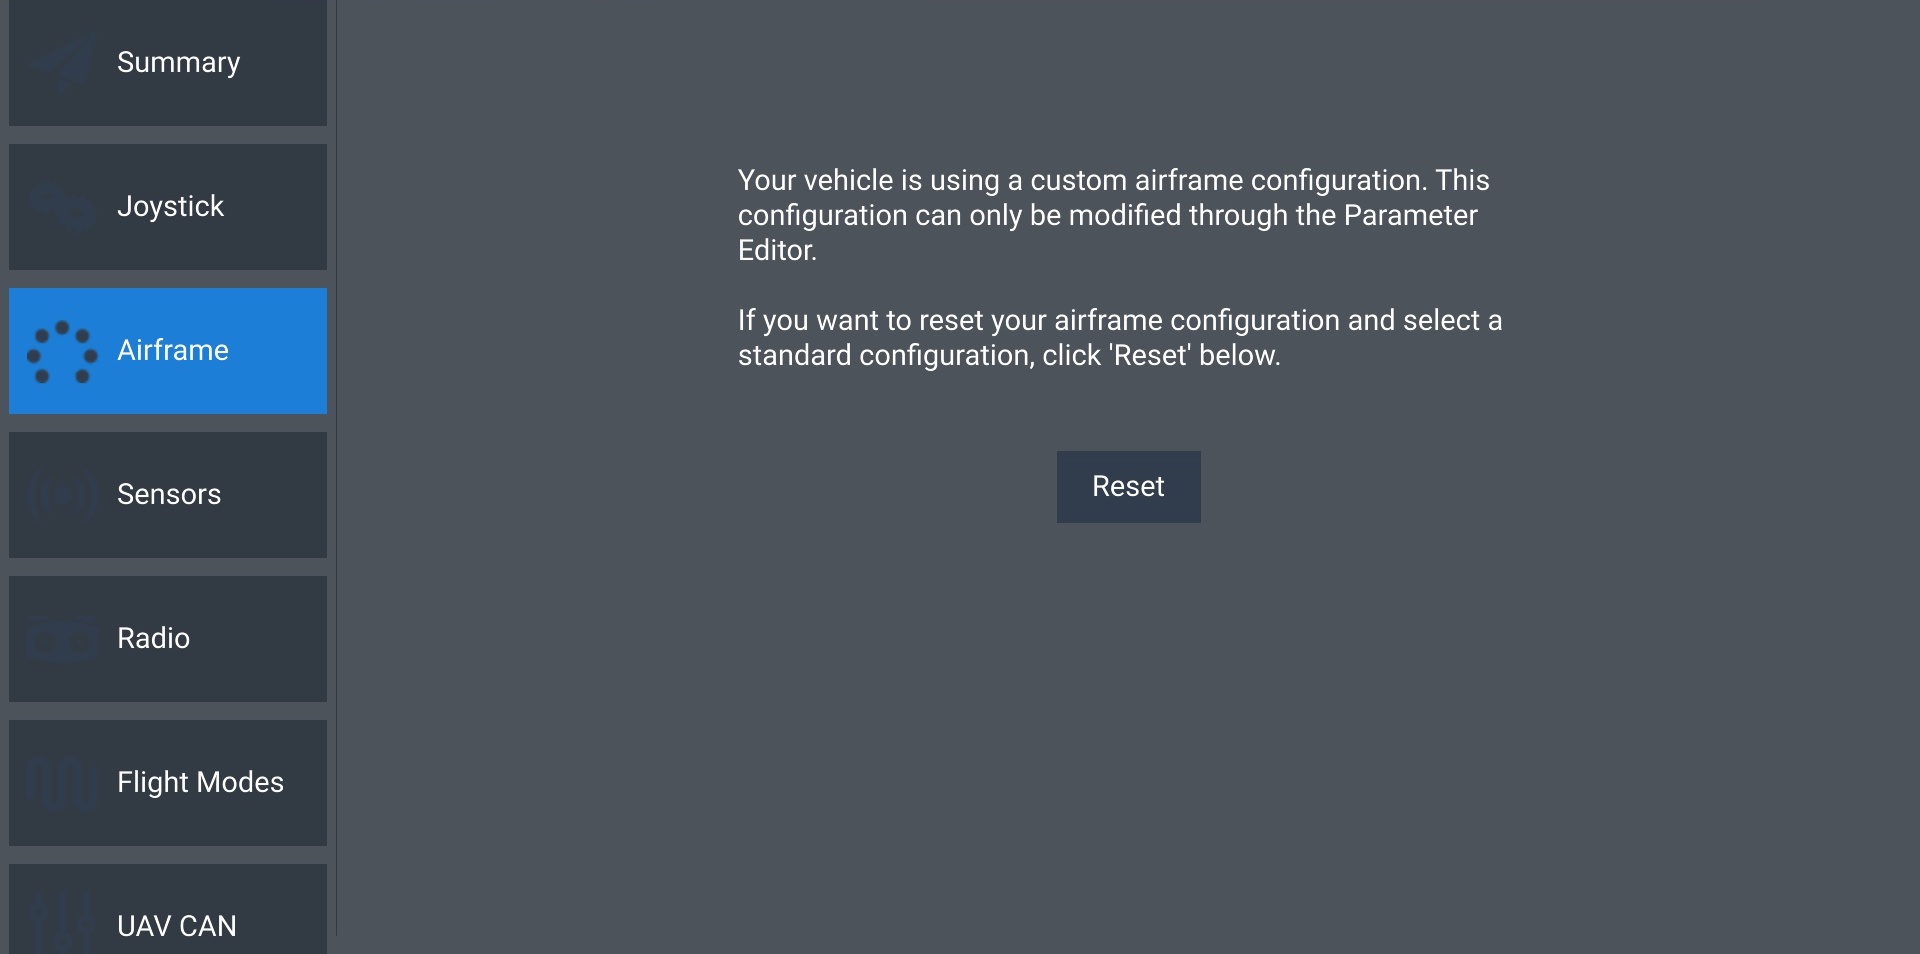Open the Radio setup section
The image size is (1920, 954).
[x=153, y=639]
